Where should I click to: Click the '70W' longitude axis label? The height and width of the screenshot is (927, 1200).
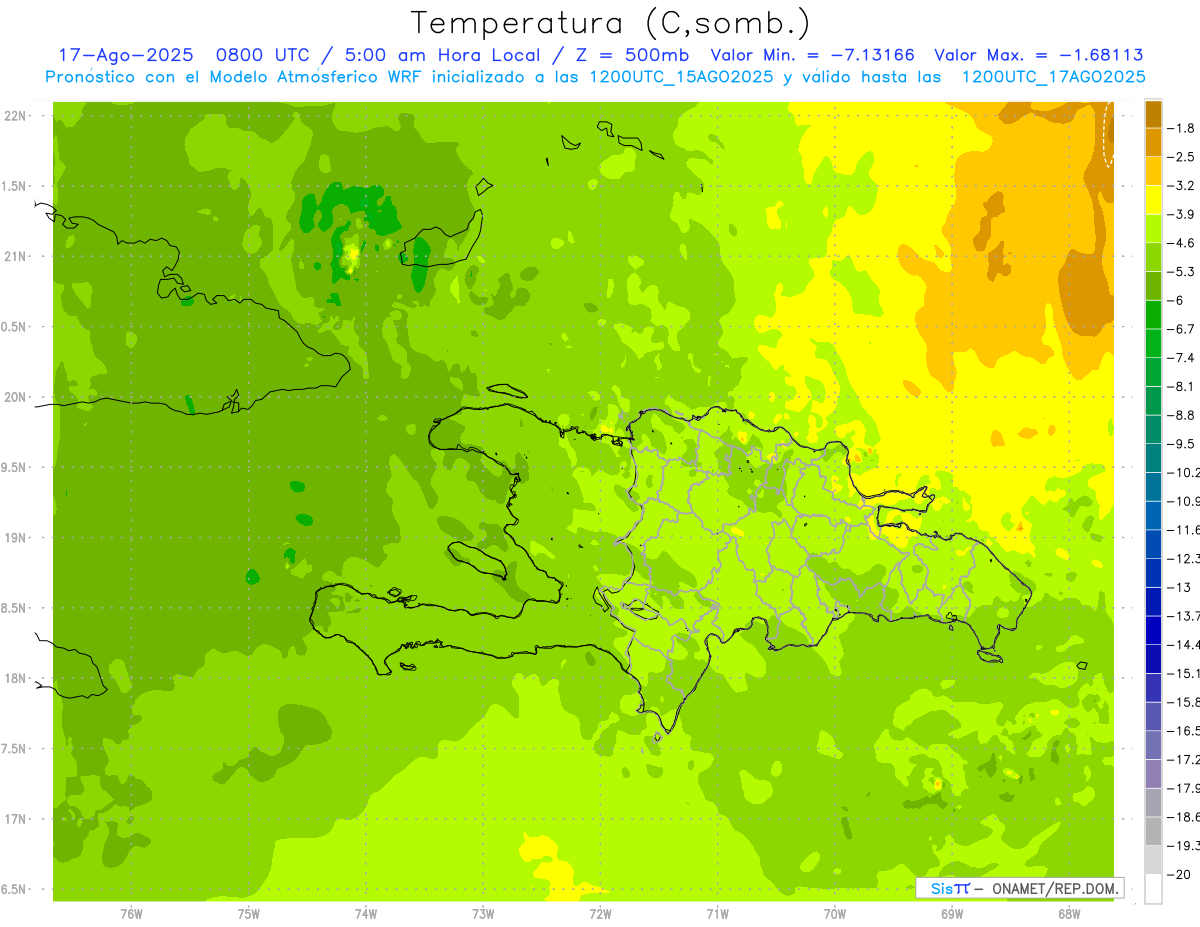835,913
